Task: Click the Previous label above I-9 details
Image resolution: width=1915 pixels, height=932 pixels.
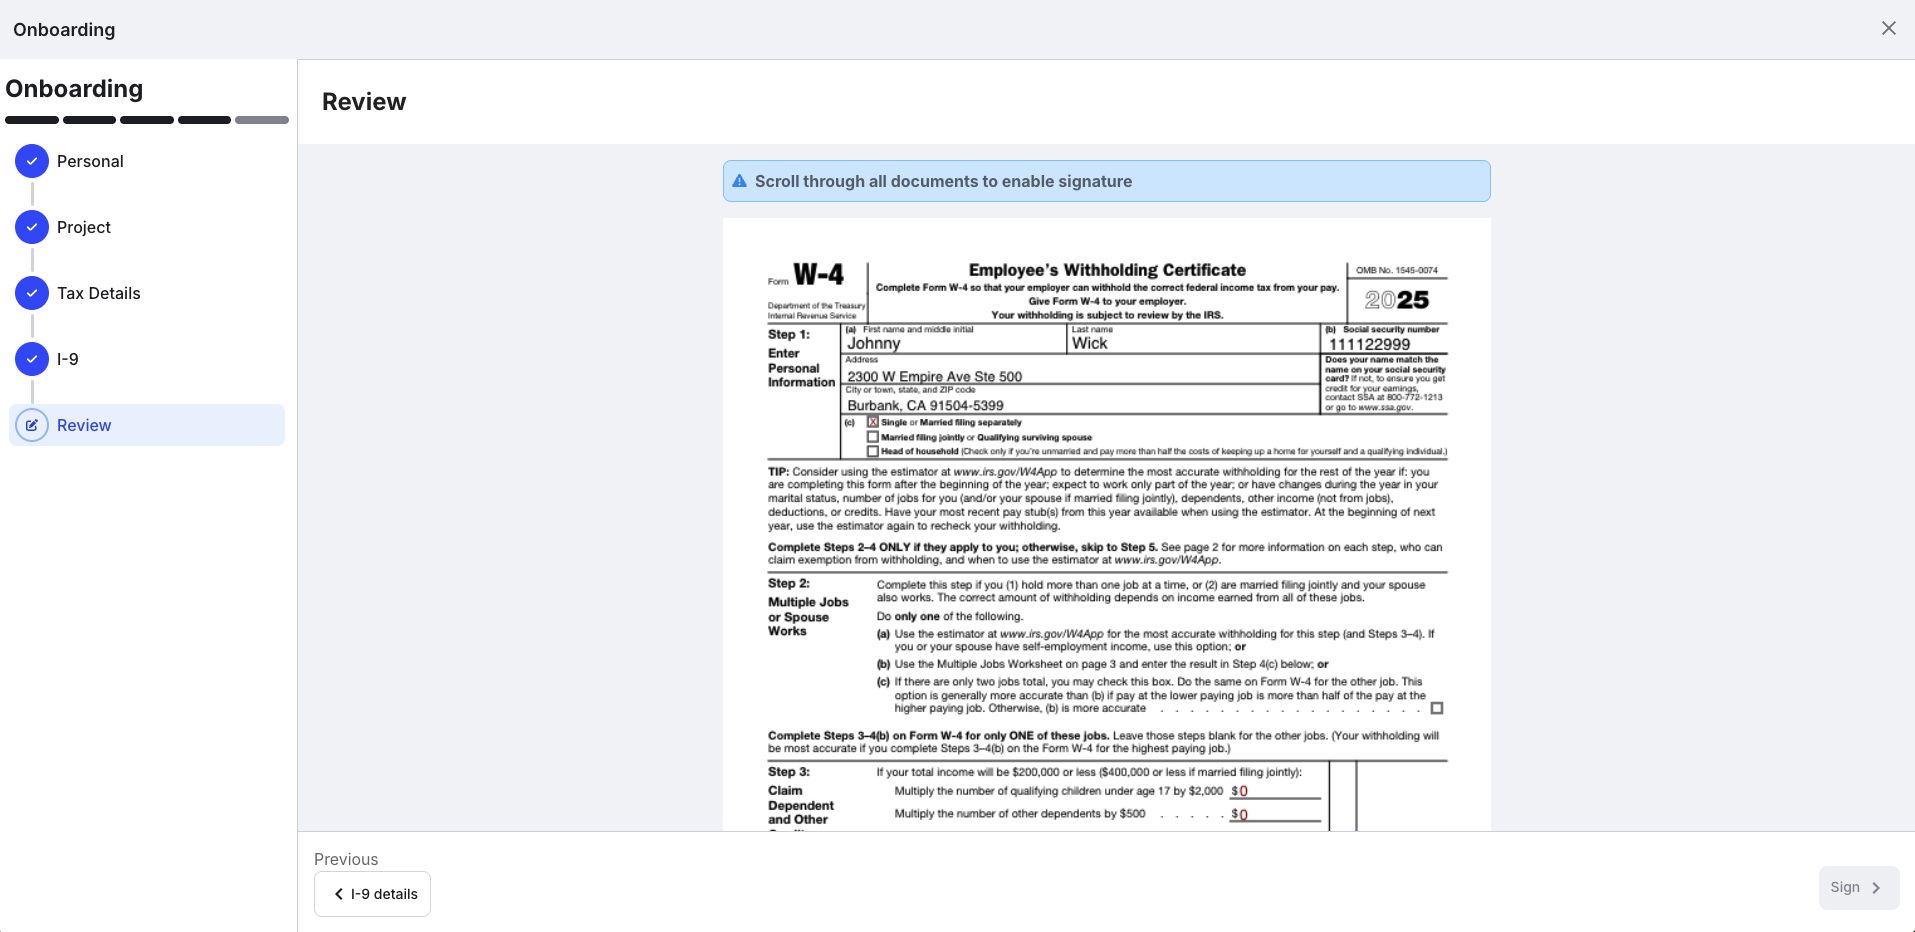Action: [x=346, y=859]
